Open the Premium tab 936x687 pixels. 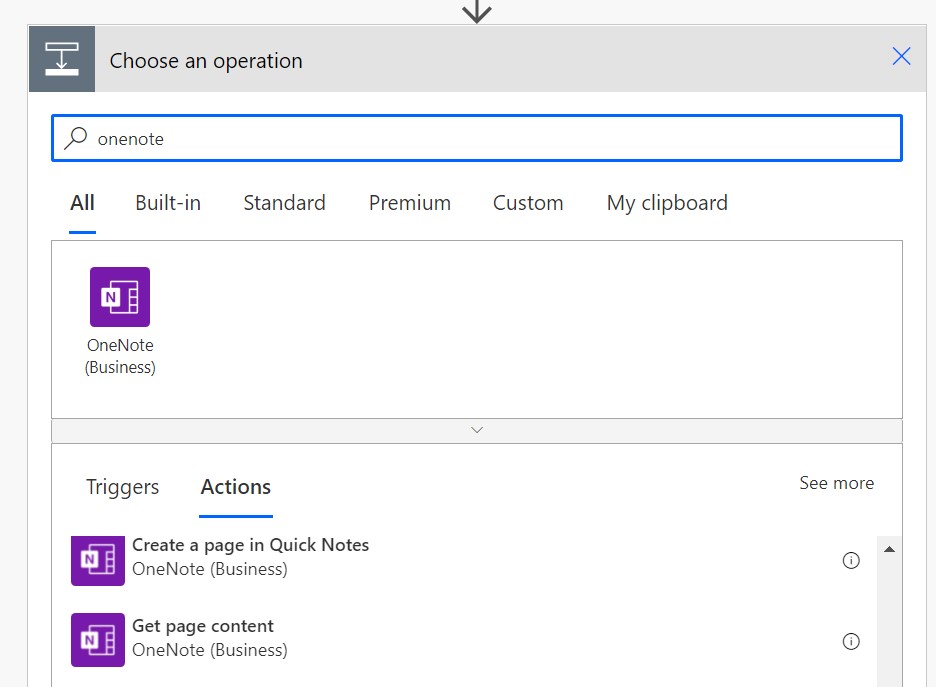tap(410, 203)
